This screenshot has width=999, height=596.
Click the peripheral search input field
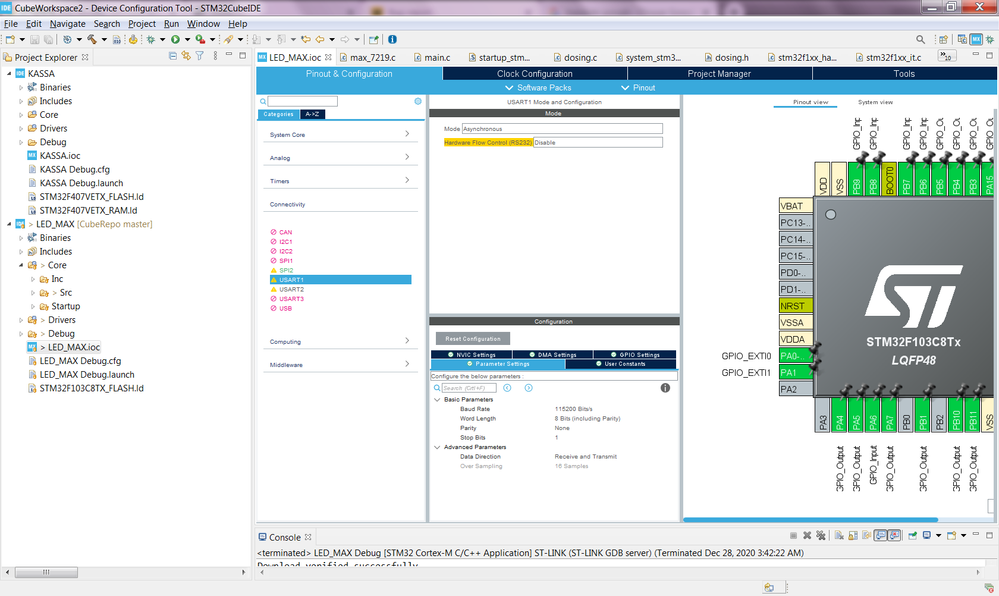pyautogui.click(x=303, y=101)
